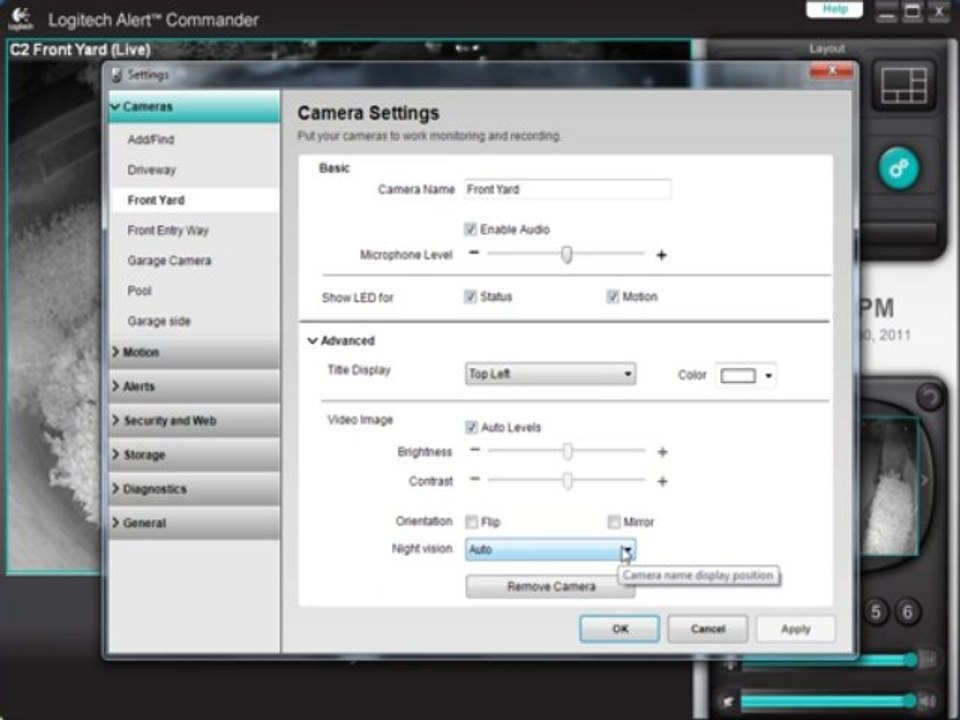
Task: Click the speaker volume icon at bottom right
Action: pos(927,701)
